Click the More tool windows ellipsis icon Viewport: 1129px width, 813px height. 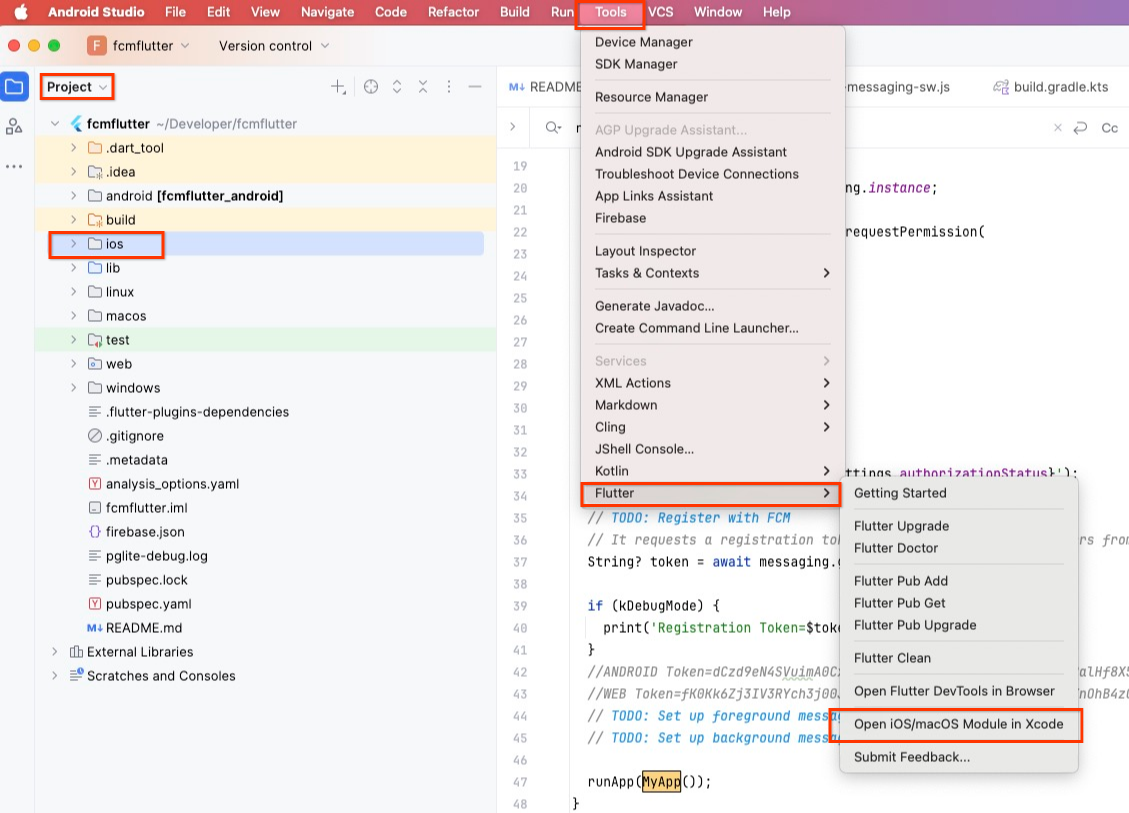(x=14, y=166)
